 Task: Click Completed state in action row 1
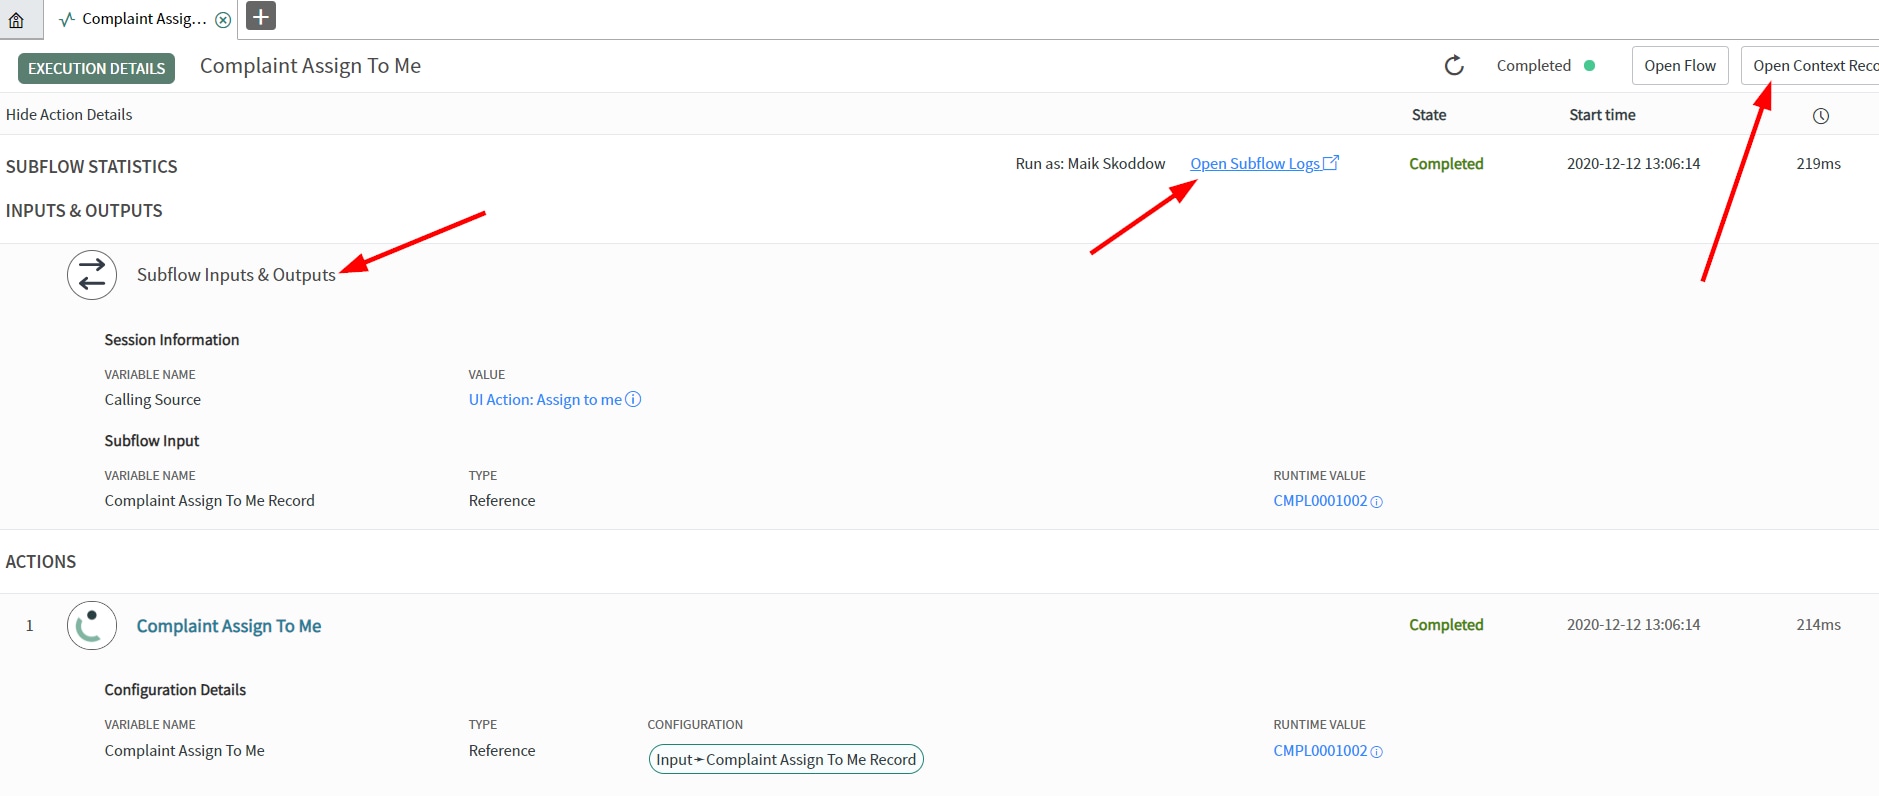click(x=1446, y=625)
